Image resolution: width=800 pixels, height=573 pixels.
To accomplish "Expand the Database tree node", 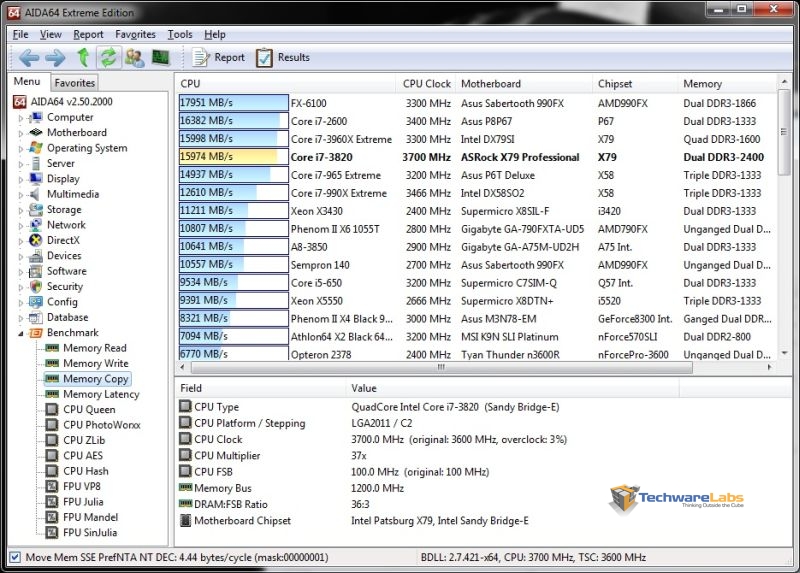I will (20, 318).
